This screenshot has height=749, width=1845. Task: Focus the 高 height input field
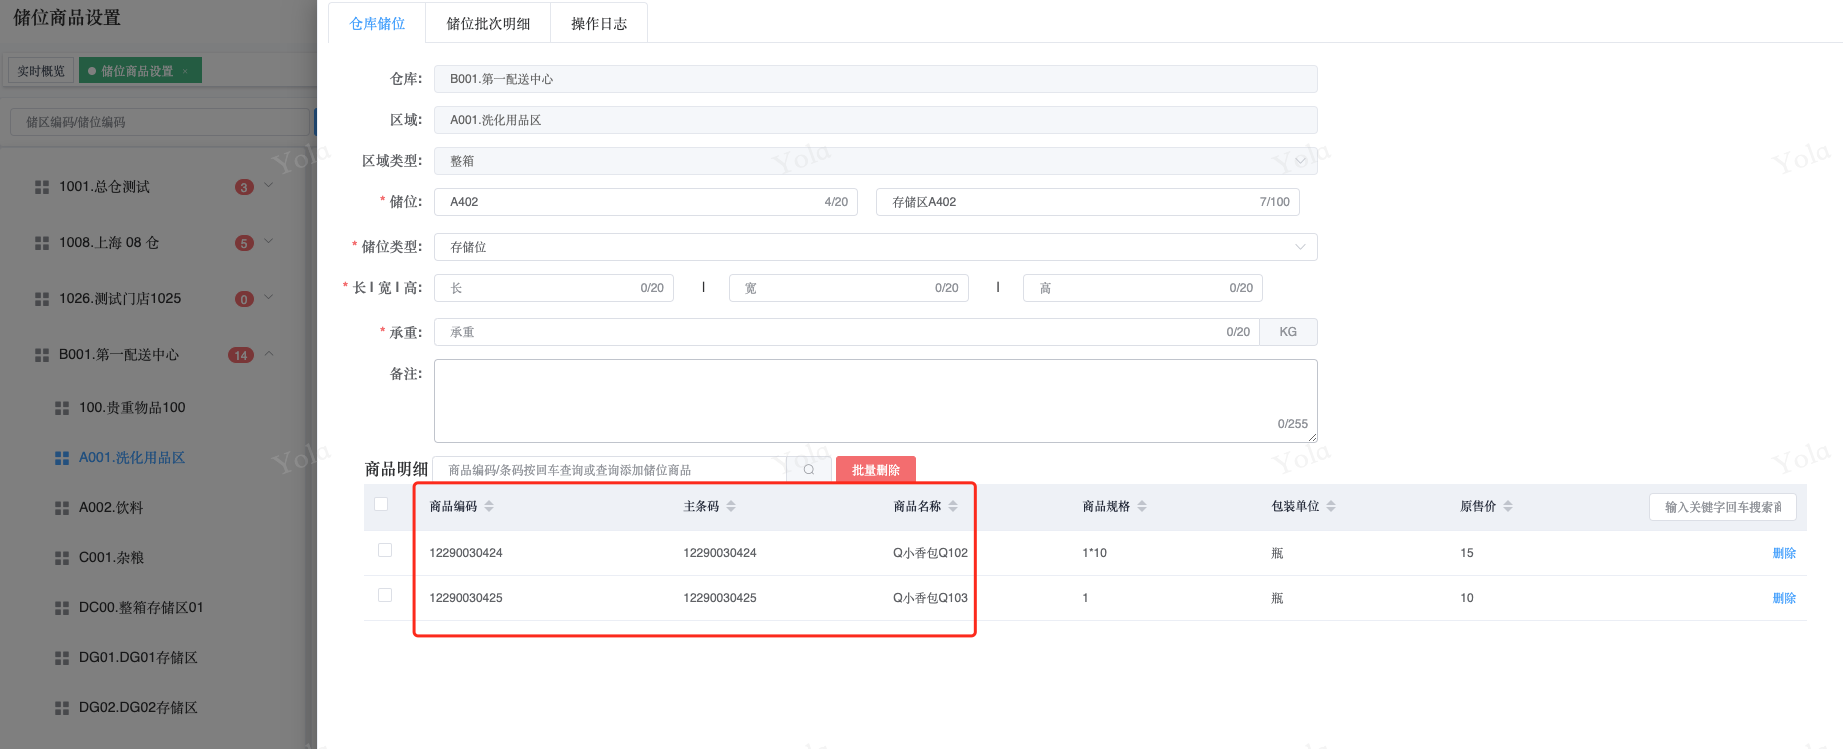tap(1143, 288)
